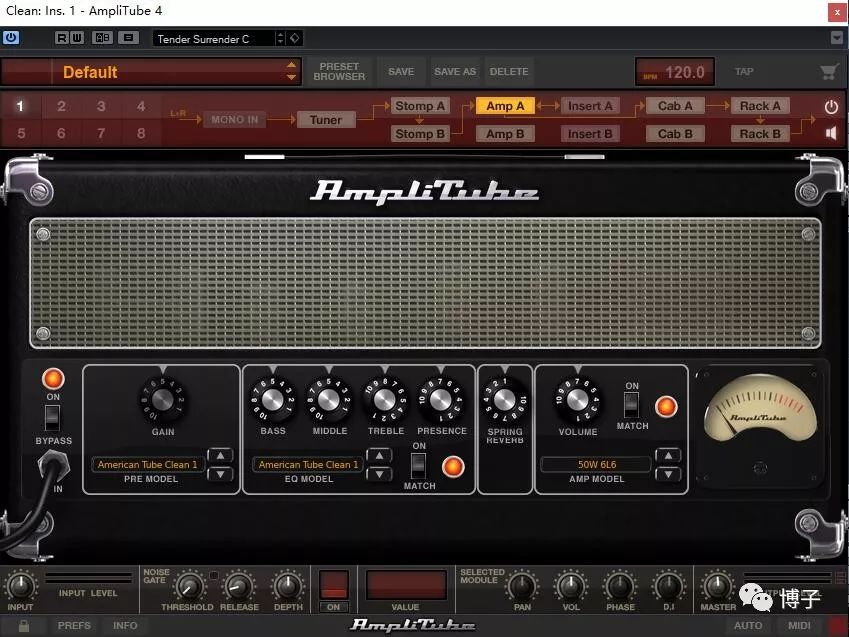Viewport: 849px width, 637px height.
Task: Select signal chain preset 2
Action: tap(61, 106)
